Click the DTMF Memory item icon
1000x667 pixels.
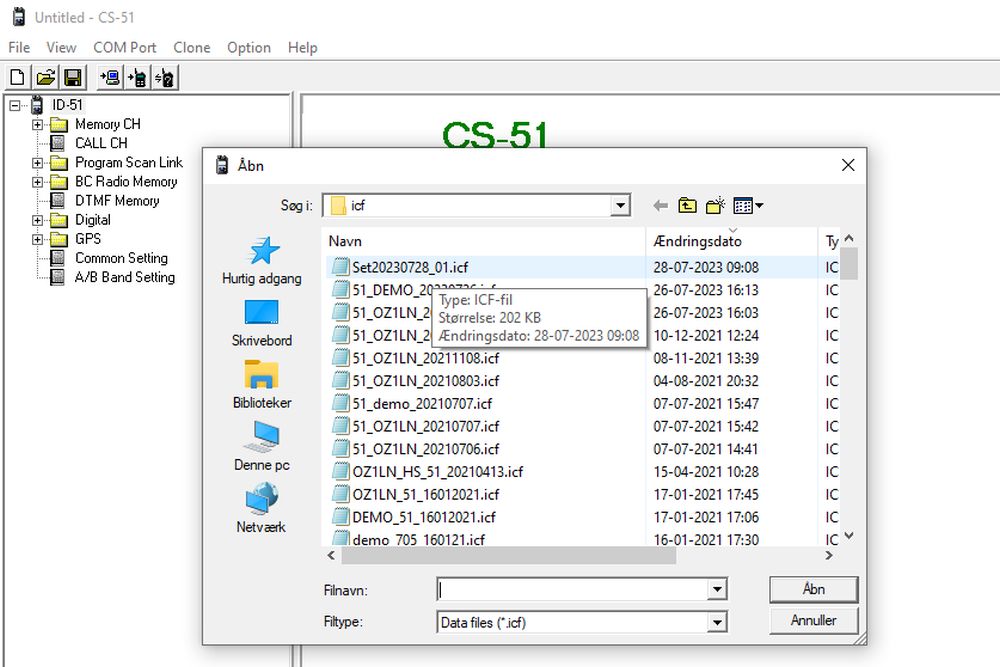[x=57, y=201]
